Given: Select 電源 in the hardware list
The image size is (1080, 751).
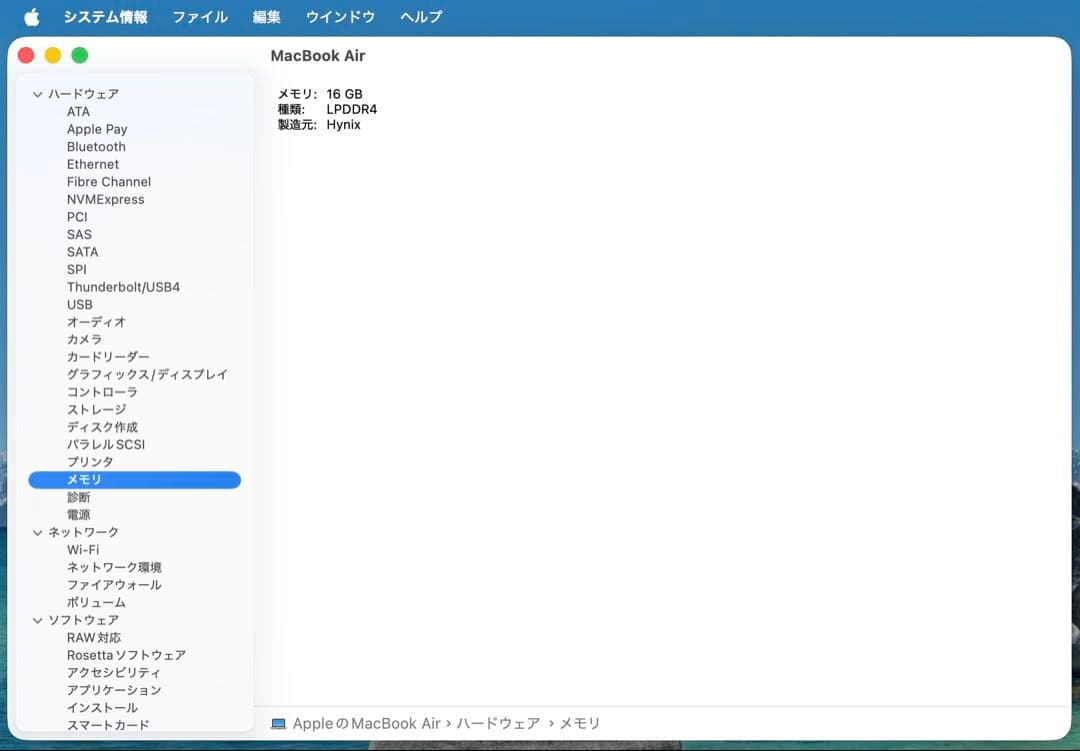Looking at the screenshot, I should click(x=79, y=514).
